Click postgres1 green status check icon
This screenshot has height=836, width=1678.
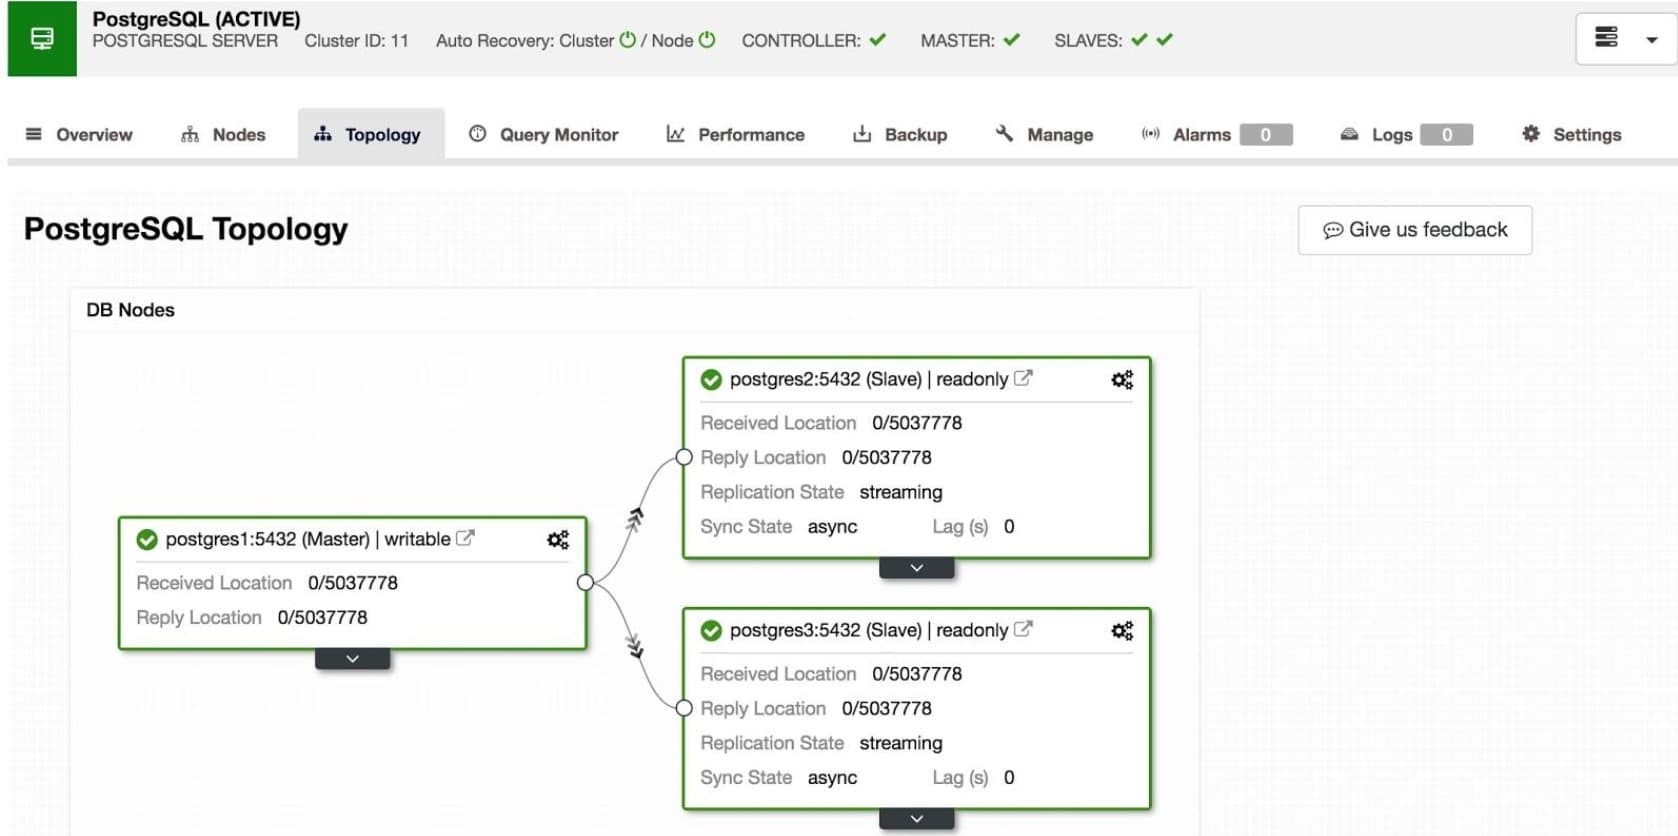pyautogui.click(x=147, y=540)
